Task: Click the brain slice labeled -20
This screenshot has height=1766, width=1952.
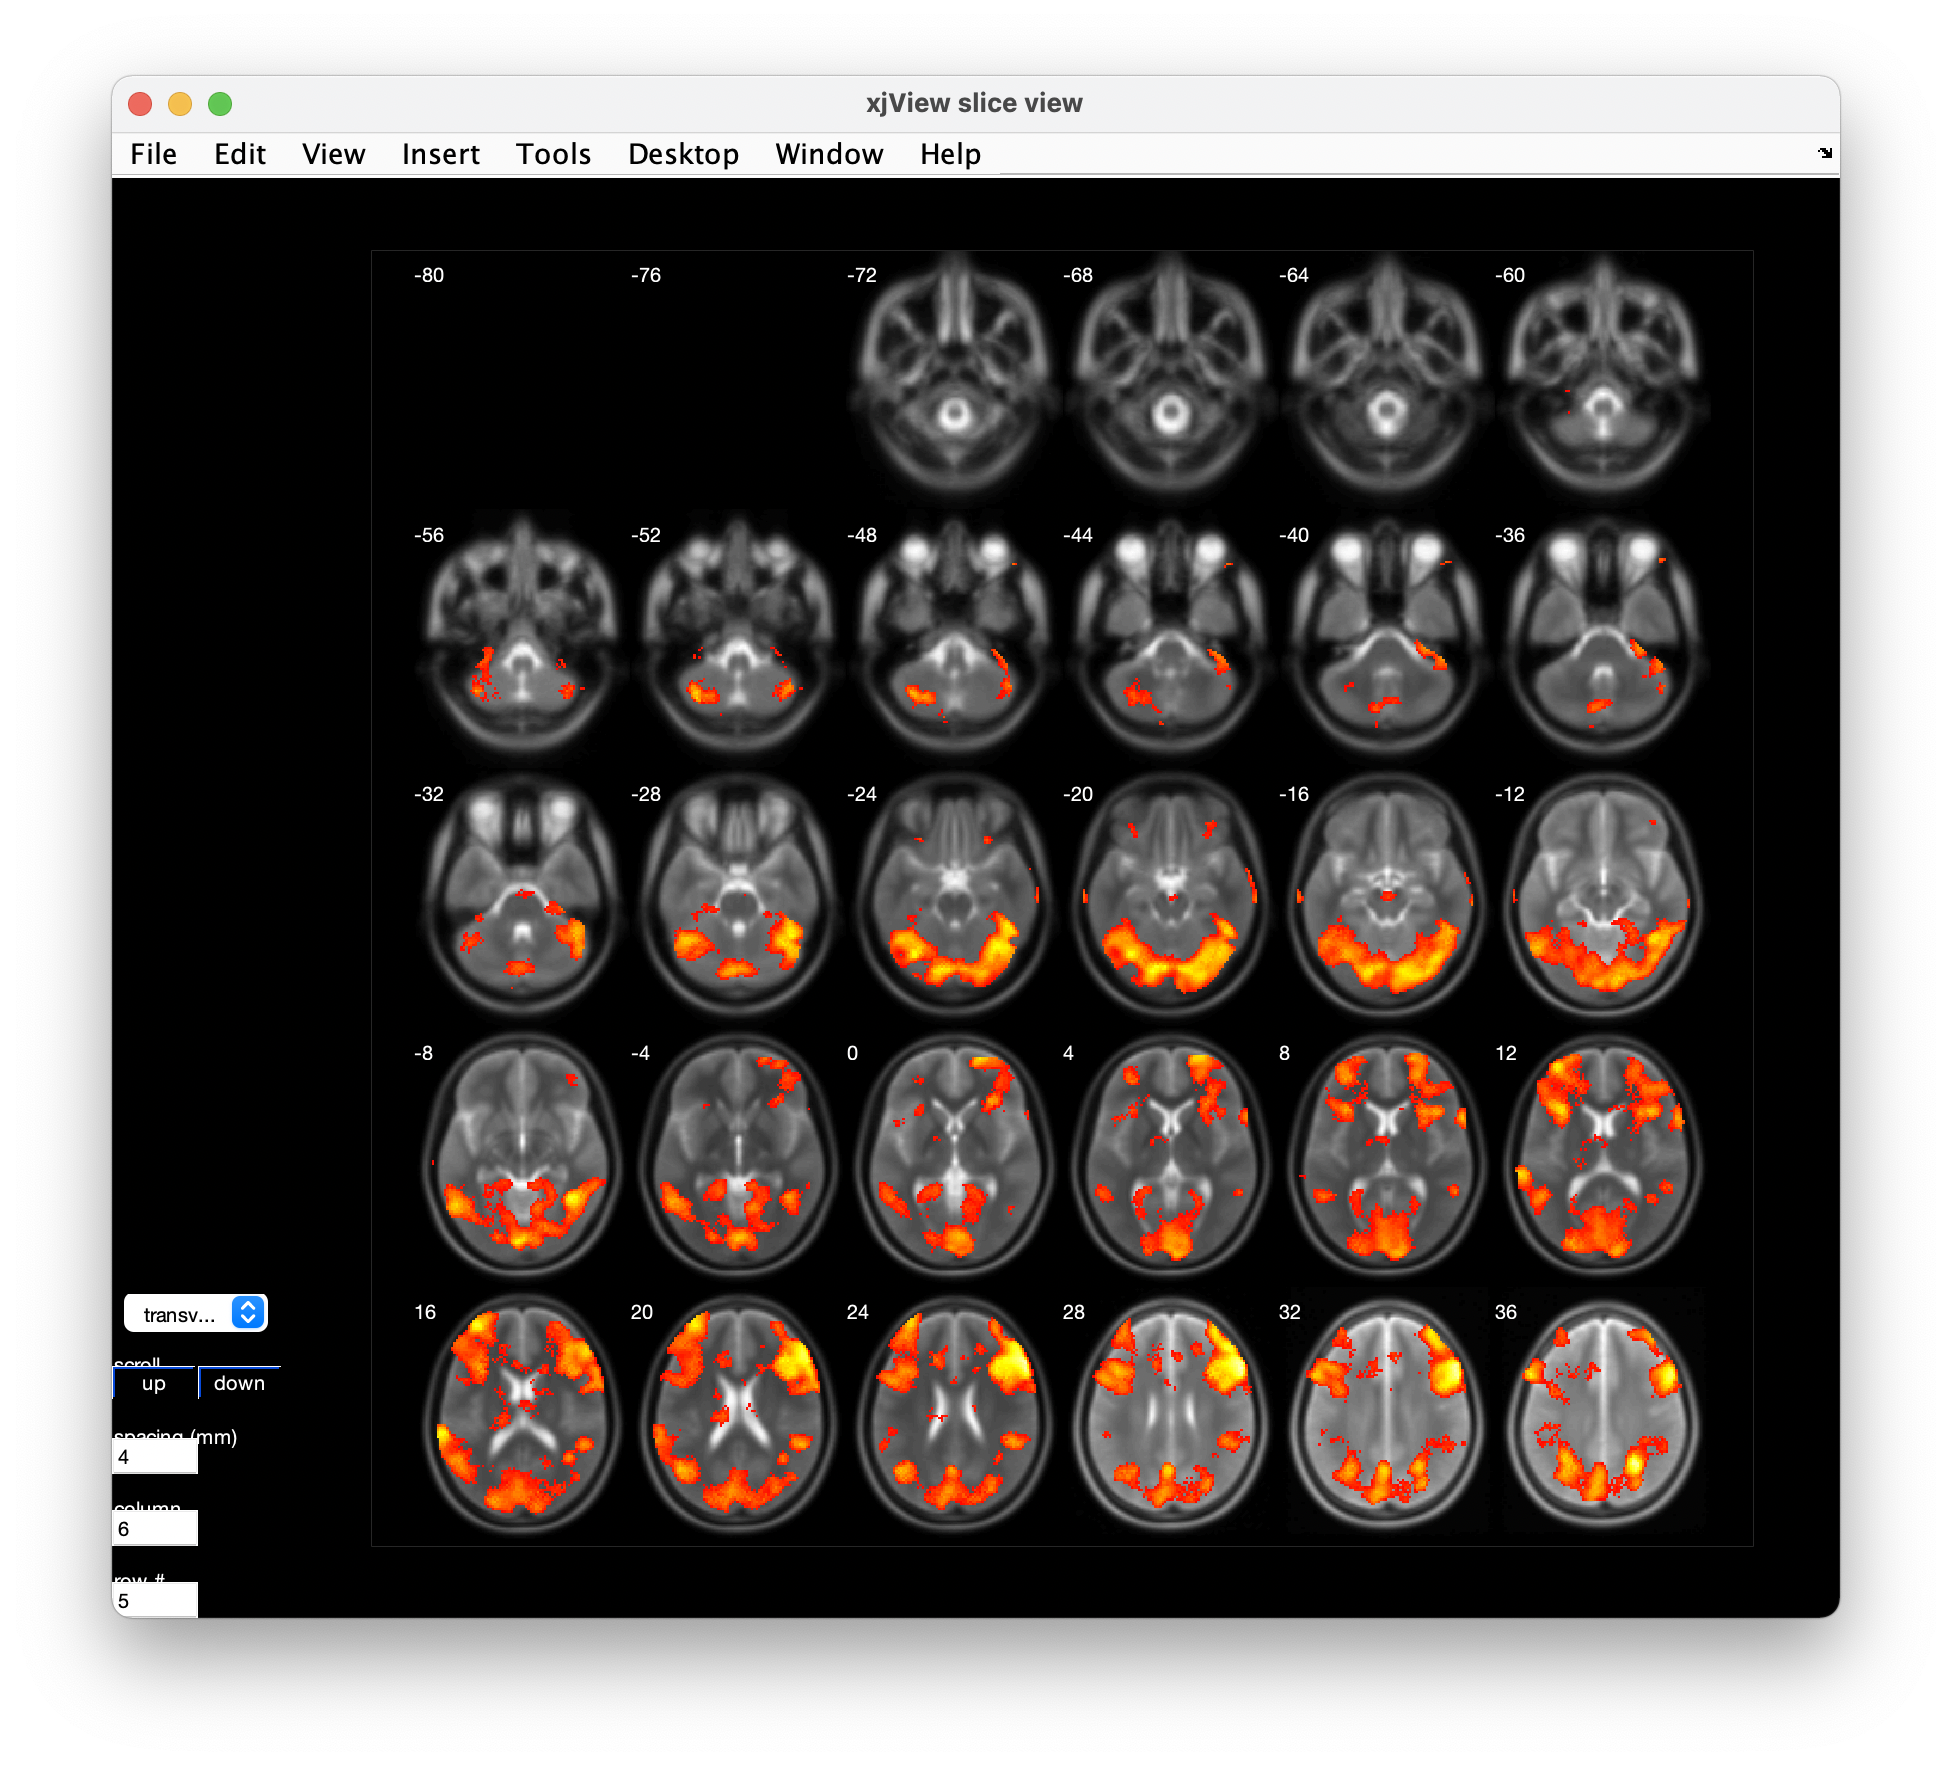Action: pyautogui.click(x=1170, y=895)
